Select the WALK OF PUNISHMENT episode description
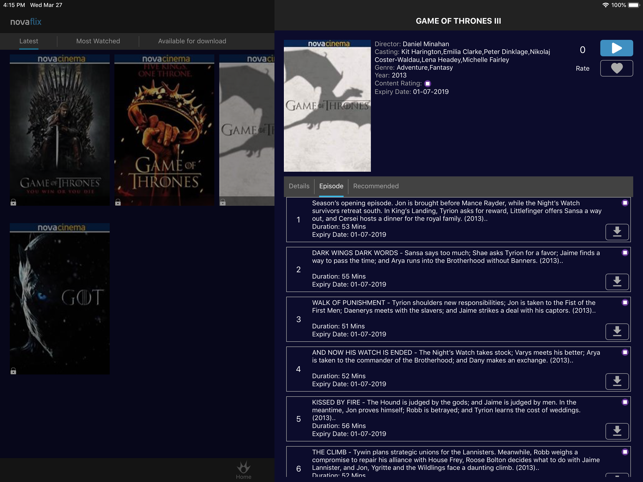 [x=454, y=306]
